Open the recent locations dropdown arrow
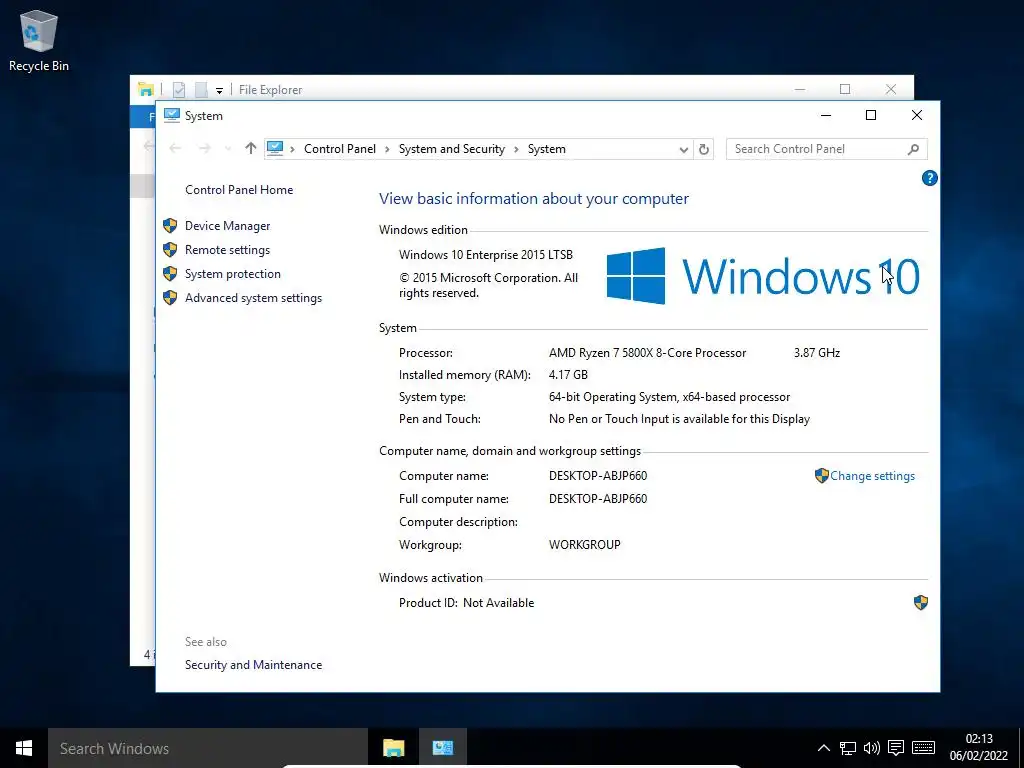1024x768 pixels. tap(228, 150)
